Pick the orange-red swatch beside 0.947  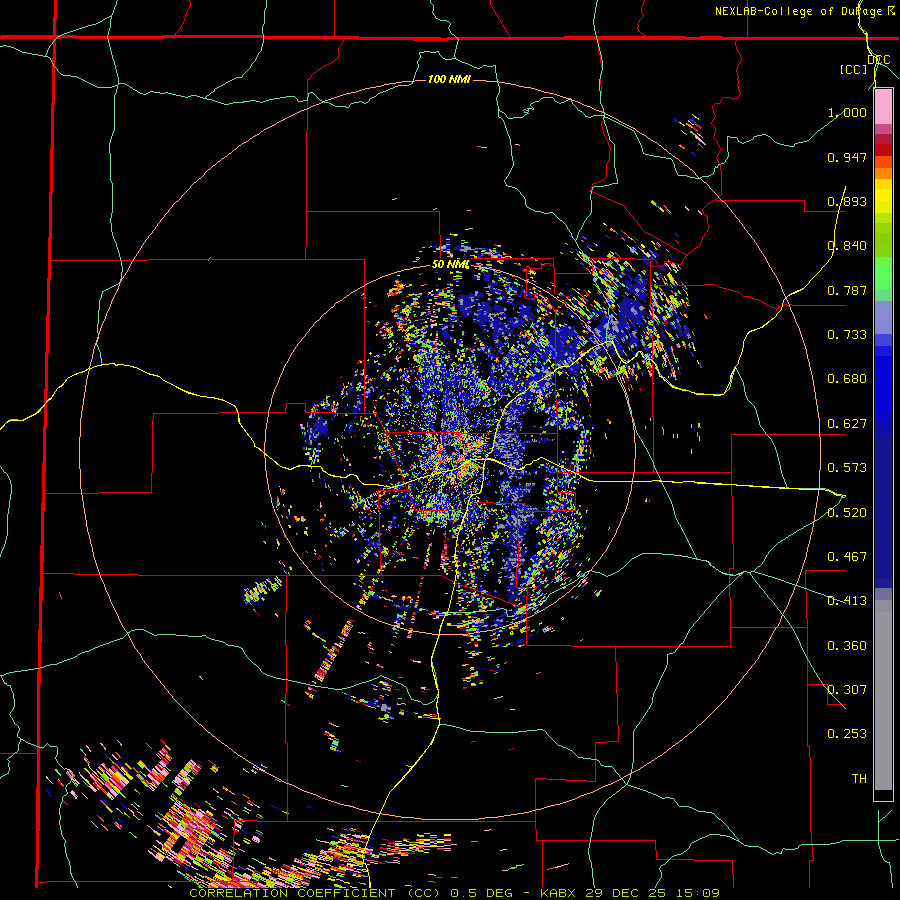883,162
